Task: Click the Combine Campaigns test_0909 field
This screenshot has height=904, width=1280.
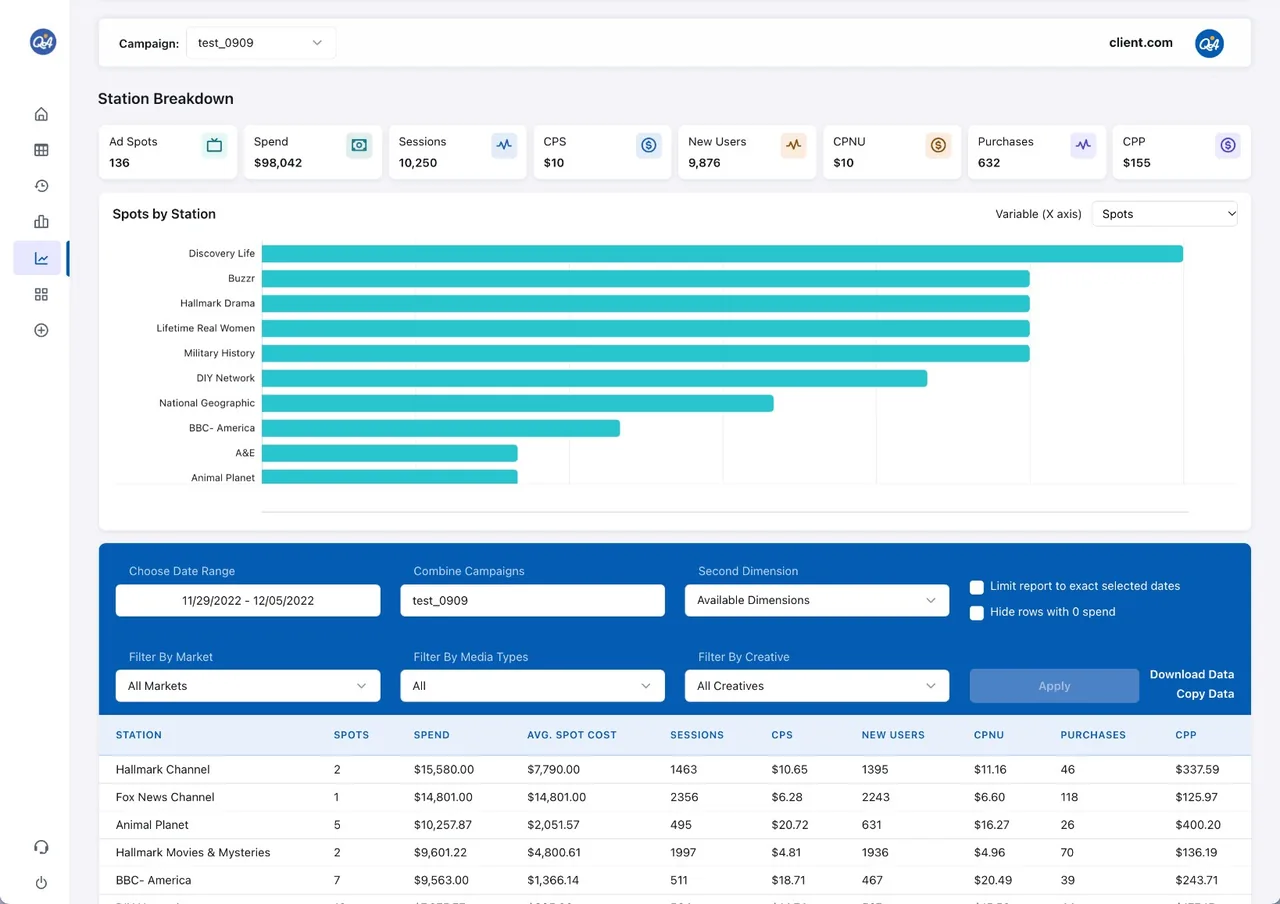Action: pyautogui.click(x=532, y=600)
